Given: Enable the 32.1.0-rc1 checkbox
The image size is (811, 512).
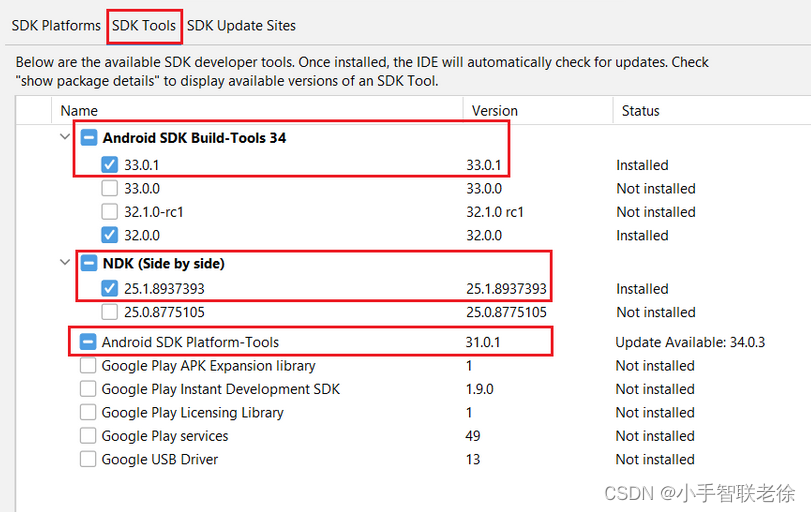Looking at the screenshot, I should point(109,212).
